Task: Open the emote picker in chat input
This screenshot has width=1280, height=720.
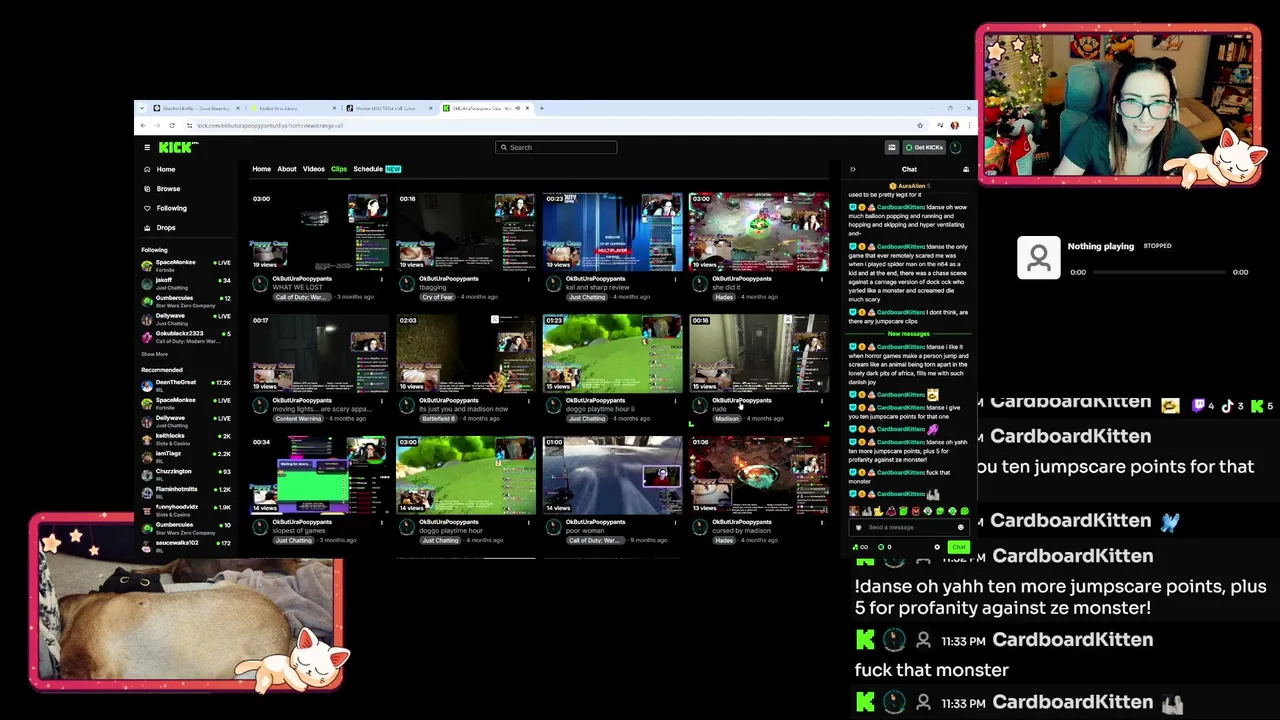Action: point(961,527)
